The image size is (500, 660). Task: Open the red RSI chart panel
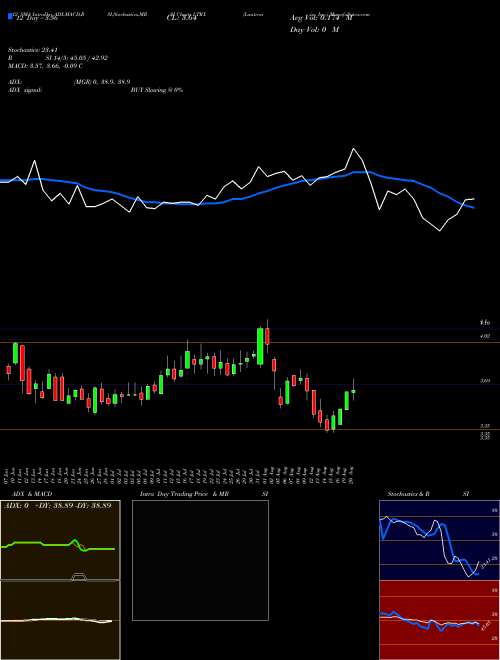(x=439, y=620)
